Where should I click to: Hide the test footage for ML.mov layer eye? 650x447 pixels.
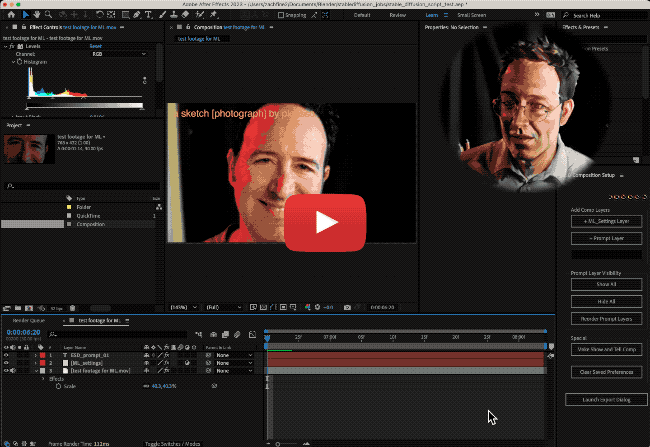pos(6,371)
